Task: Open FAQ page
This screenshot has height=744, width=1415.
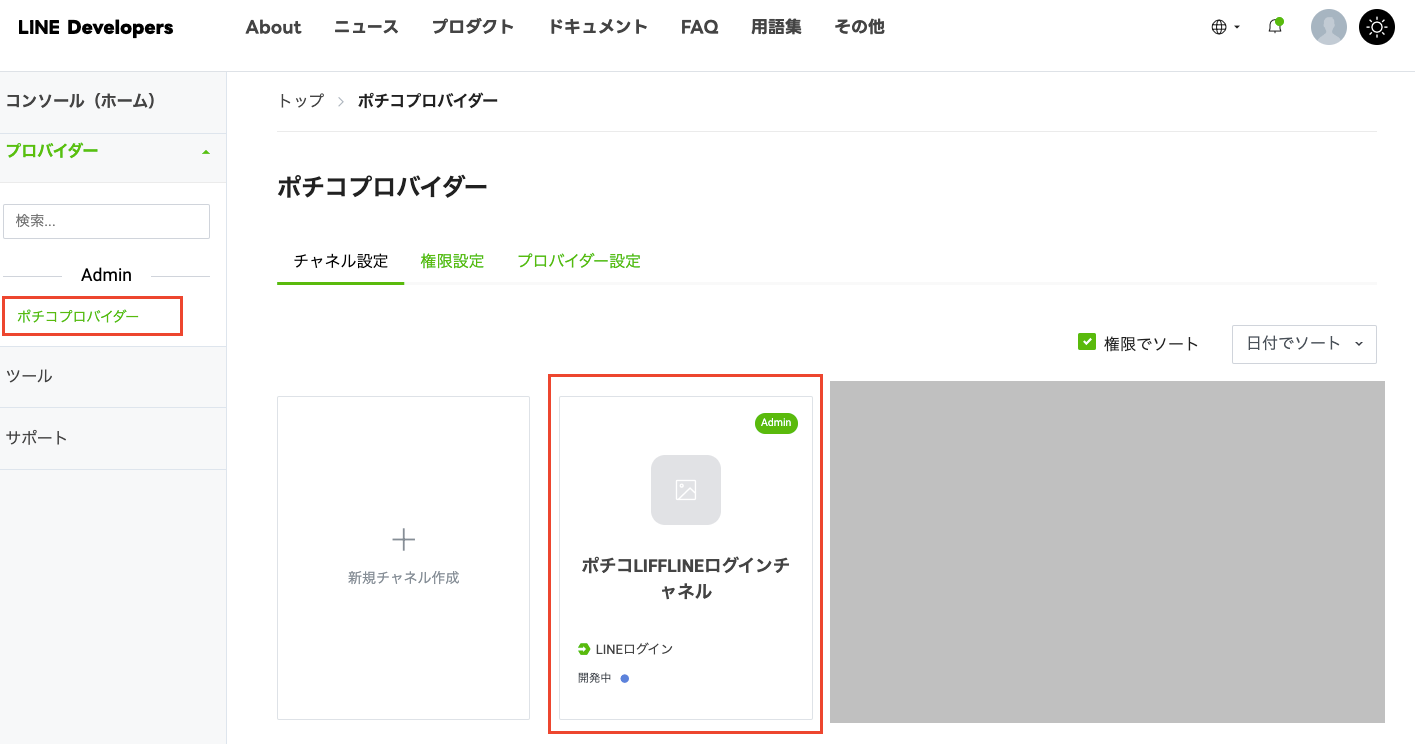Action: [700, 27]
